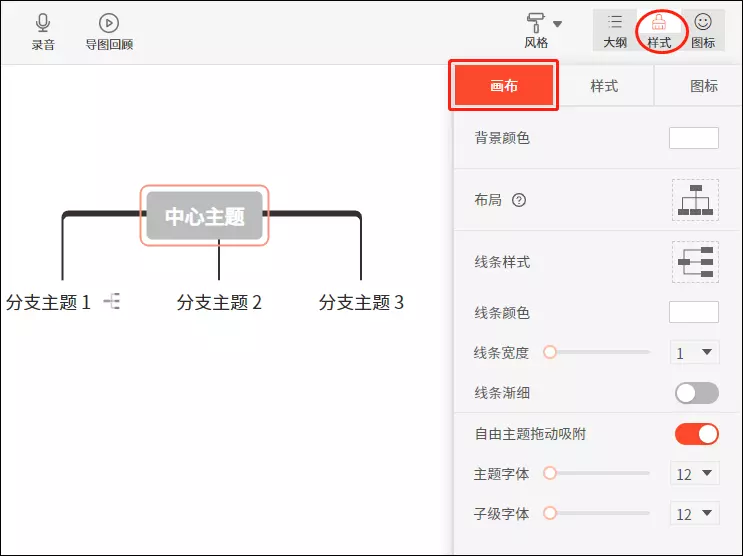This screenshot has height=556, width=743.
Task: Select the 分支主题 2 branch node
Action: point(219,302)
